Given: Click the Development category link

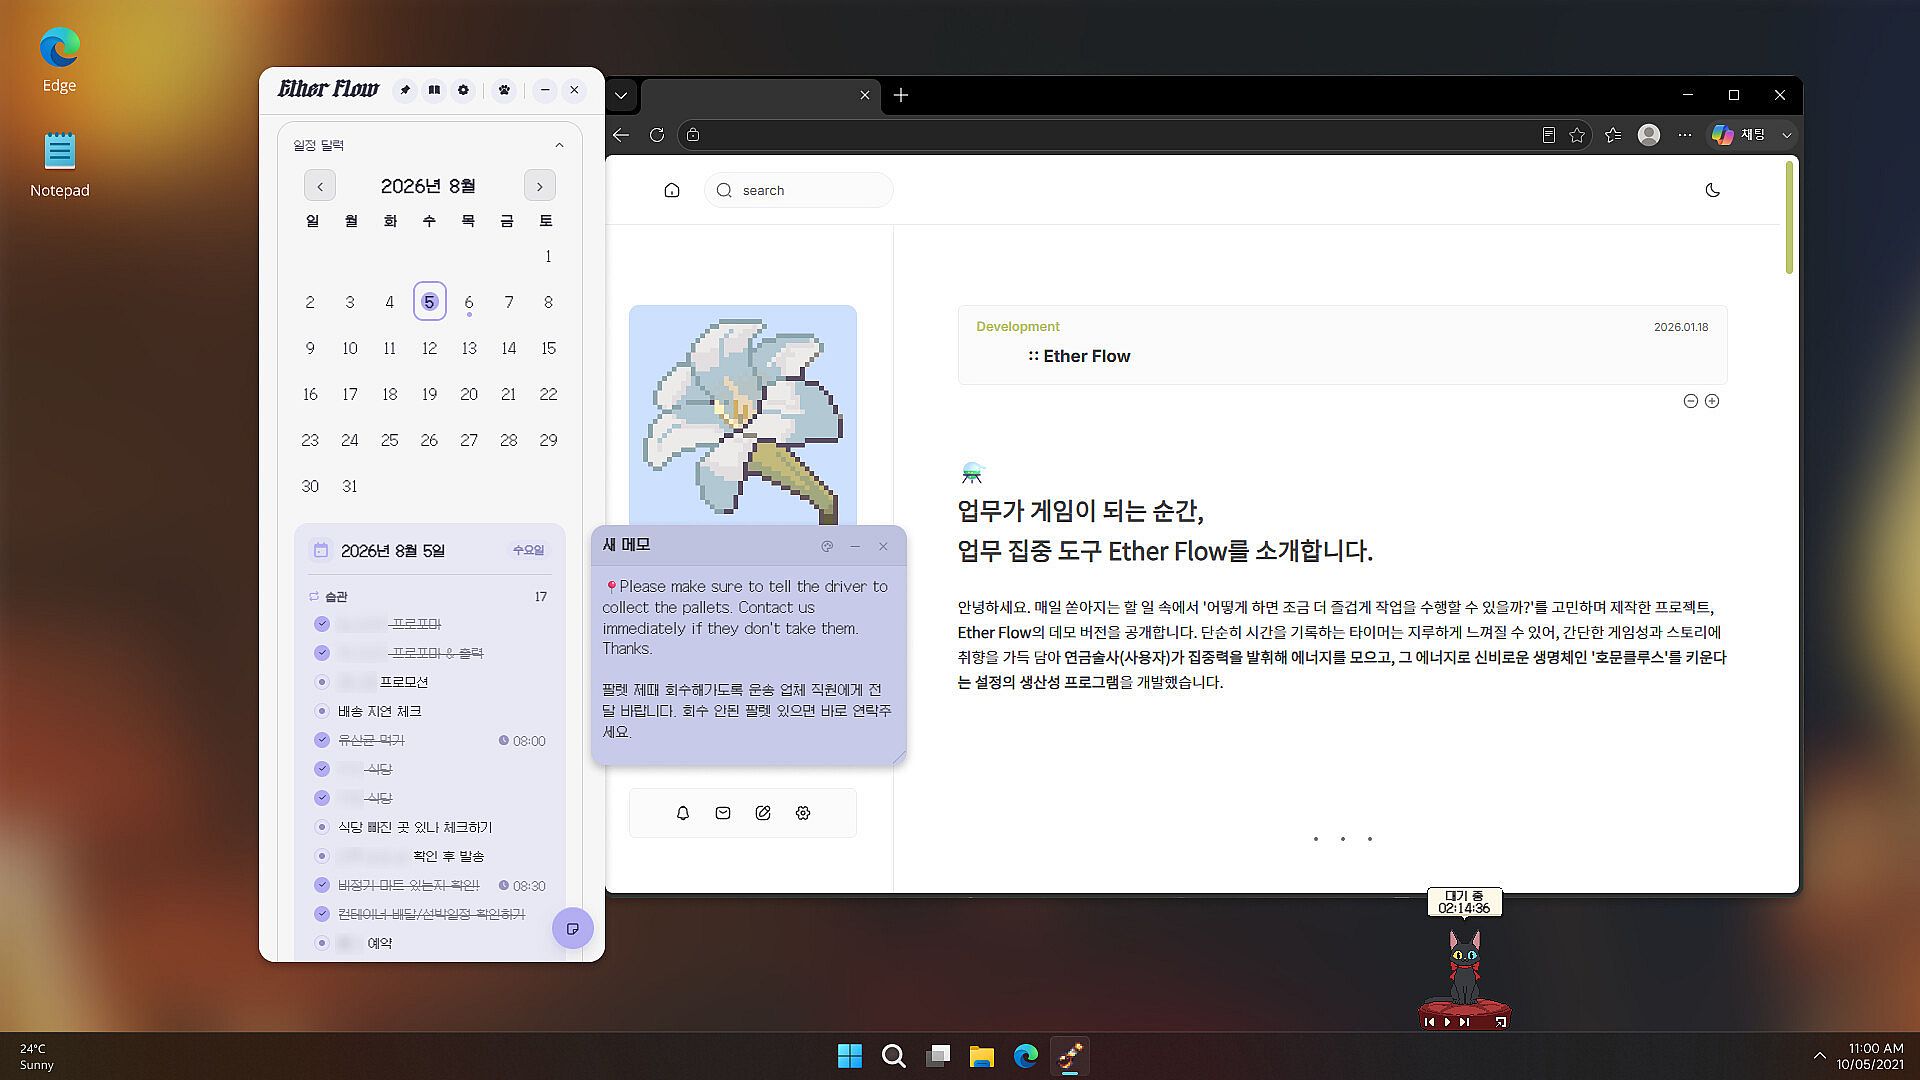Looking at the screenshot, I should click(1017, 327).
